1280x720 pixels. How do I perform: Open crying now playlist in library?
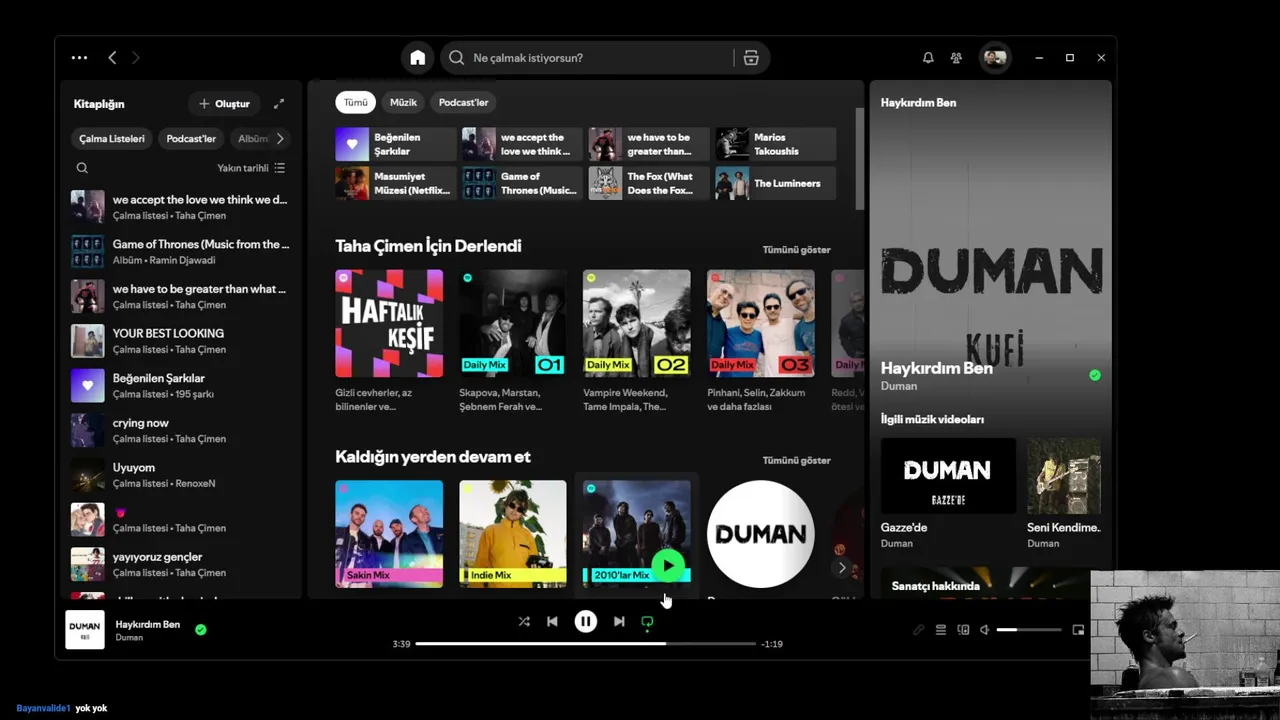click(180, 430)
